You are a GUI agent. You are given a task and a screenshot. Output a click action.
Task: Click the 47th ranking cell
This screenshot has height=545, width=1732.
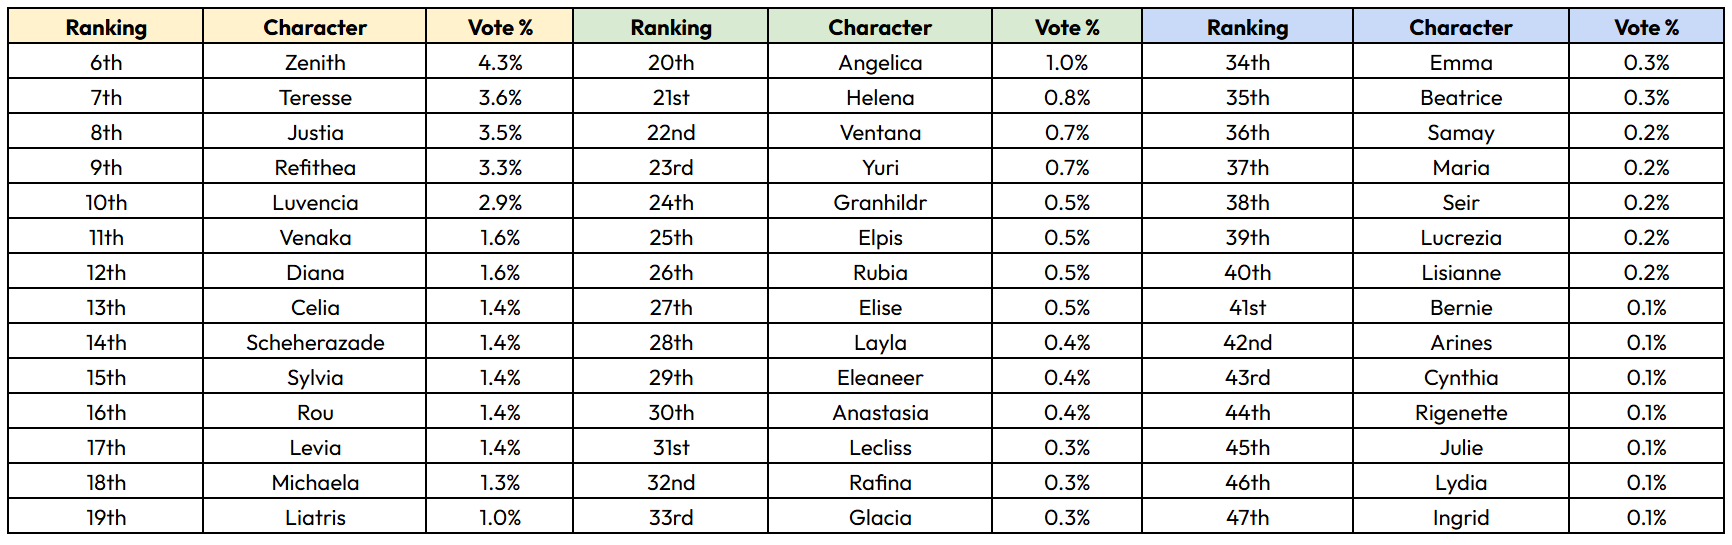coord(1248,517)
